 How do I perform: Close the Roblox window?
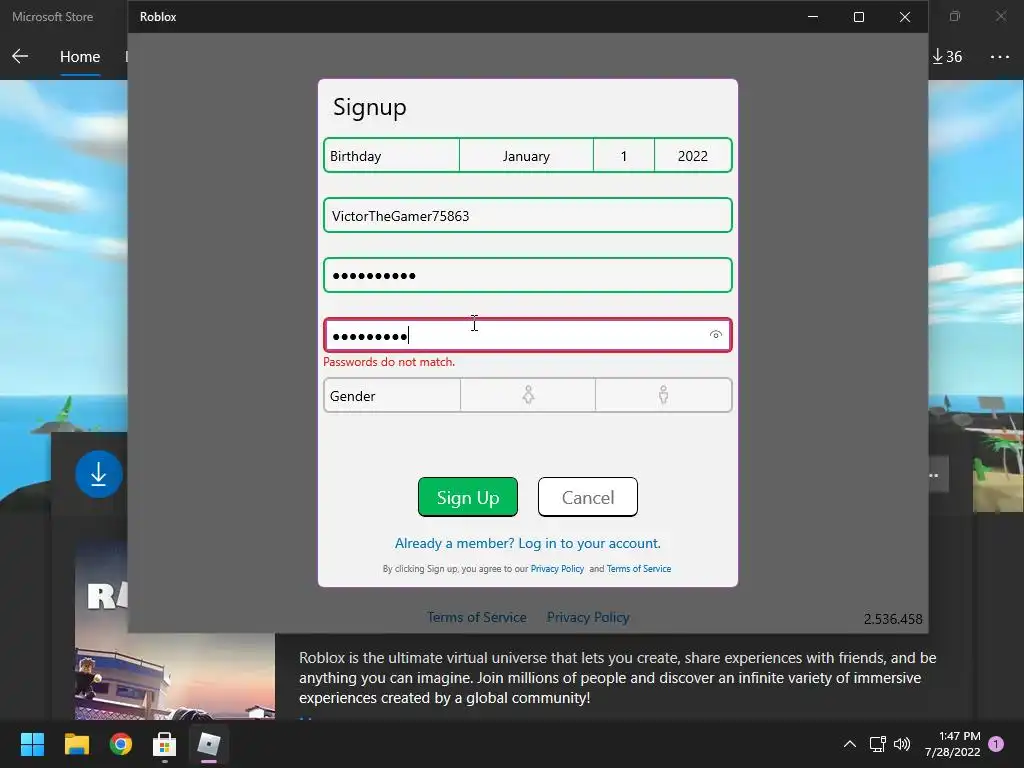pos(904,17)
